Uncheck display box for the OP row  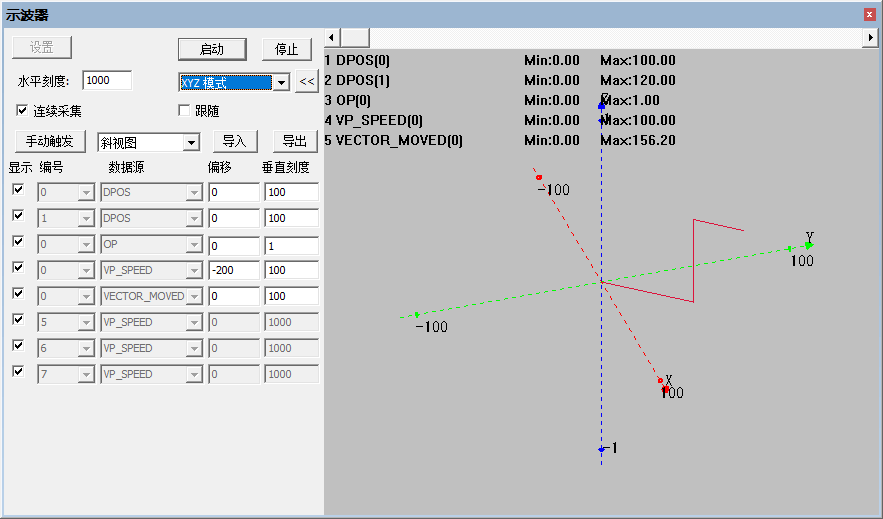coord(18,241)
